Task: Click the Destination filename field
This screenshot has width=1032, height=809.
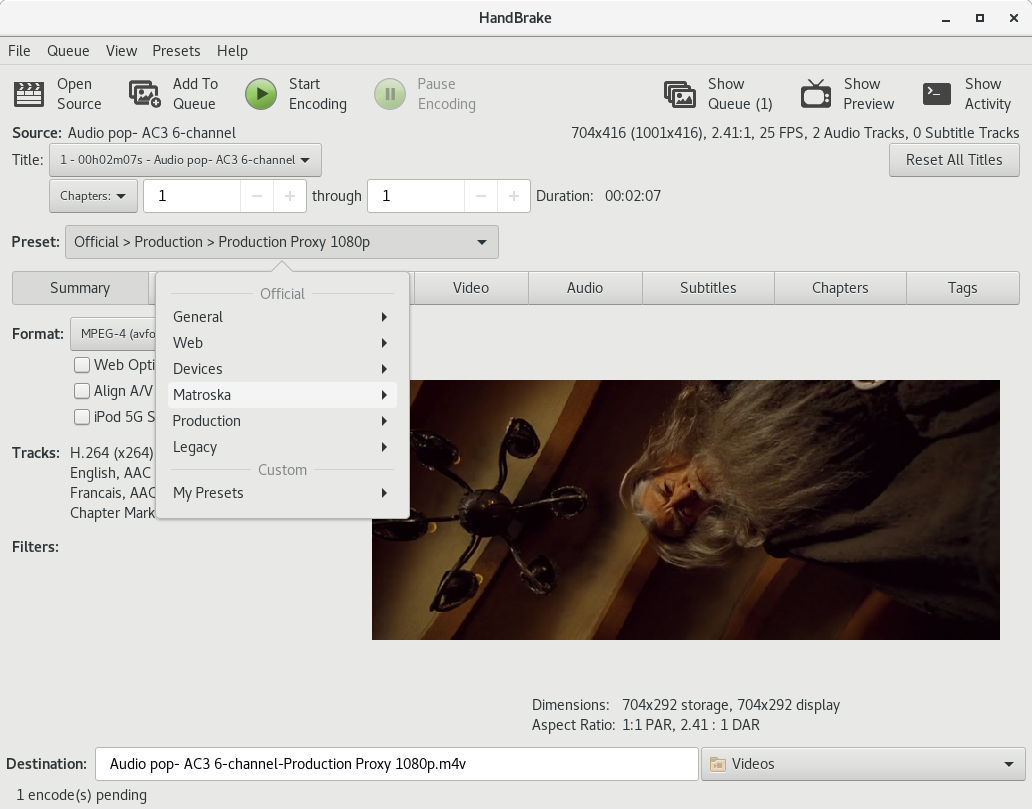Action: click(x=397, y=764)
